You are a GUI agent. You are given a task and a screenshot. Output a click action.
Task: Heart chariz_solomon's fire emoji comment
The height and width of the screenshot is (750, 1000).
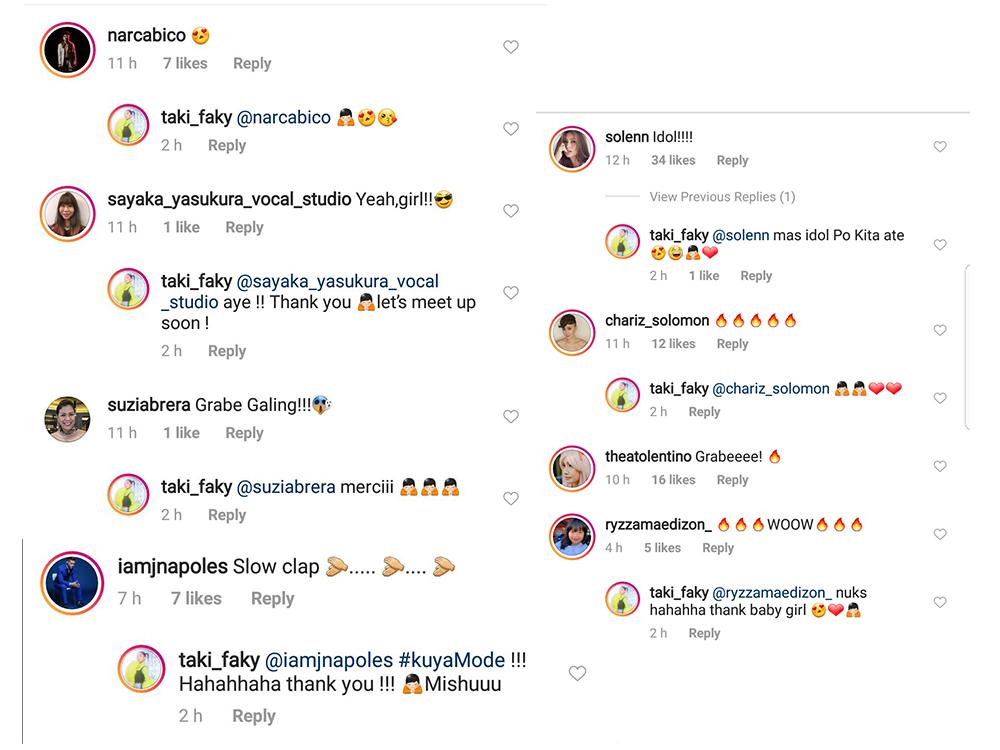coord(940,331)
